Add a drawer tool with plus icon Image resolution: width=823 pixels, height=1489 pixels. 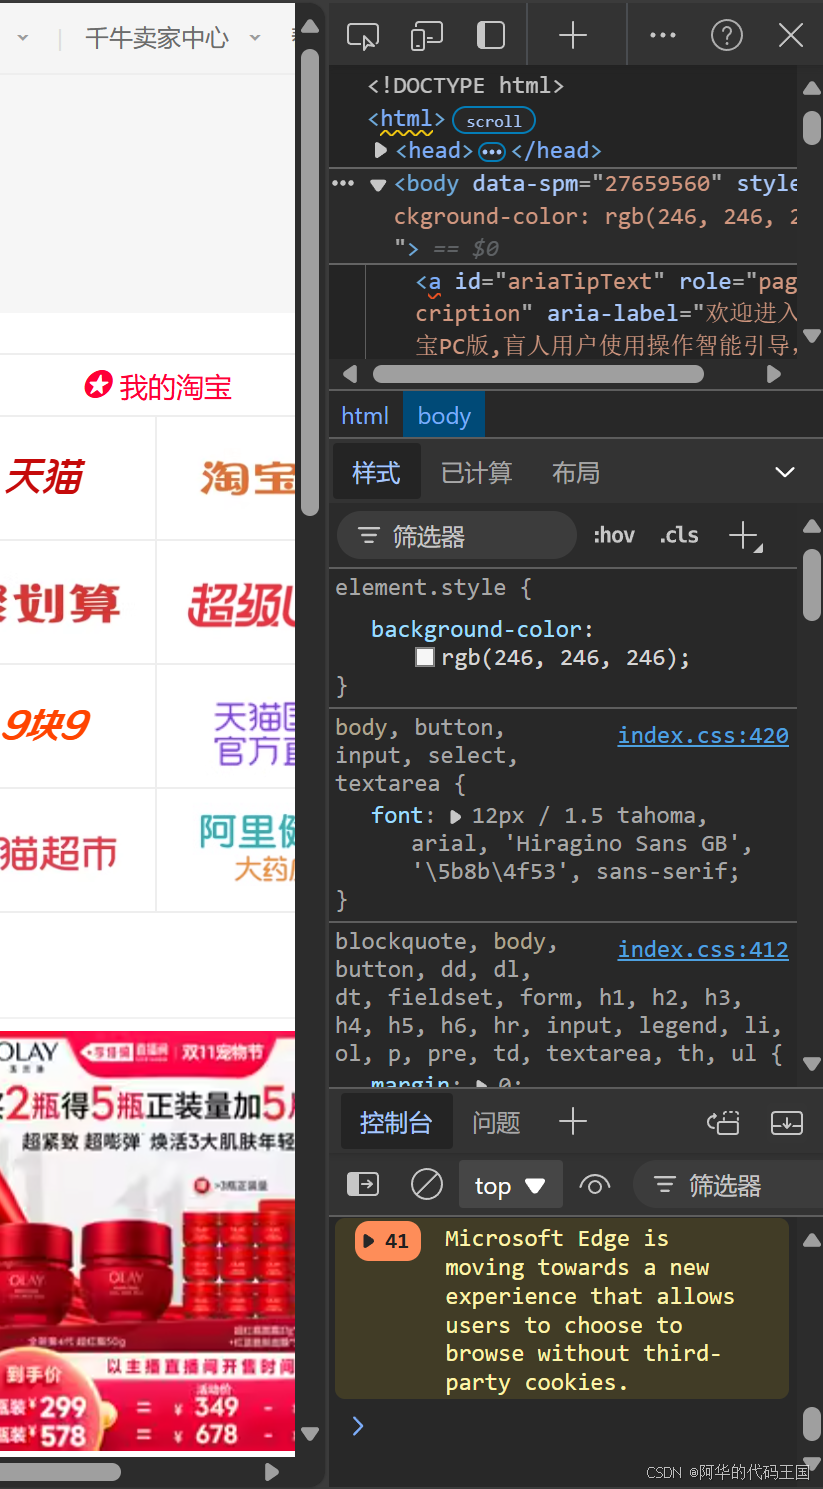573,1122
